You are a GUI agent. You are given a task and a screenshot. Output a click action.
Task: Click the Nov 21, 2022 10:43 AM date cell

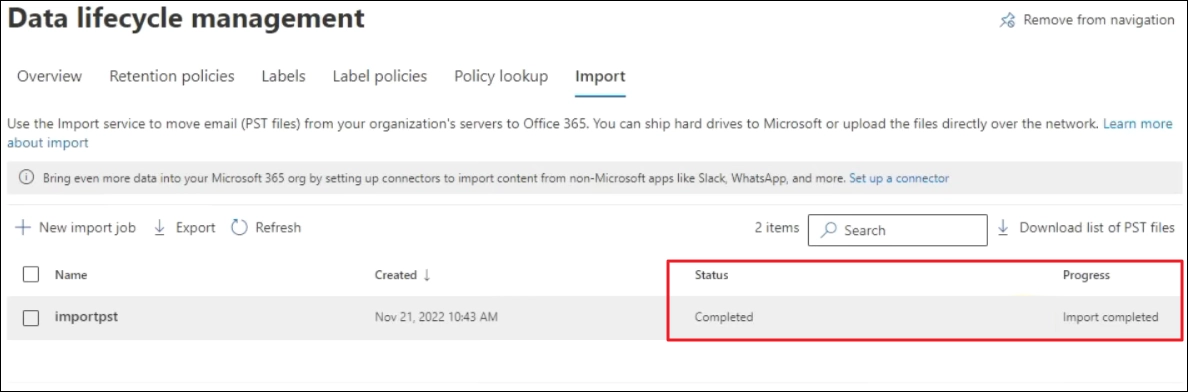tap(436, 318)
